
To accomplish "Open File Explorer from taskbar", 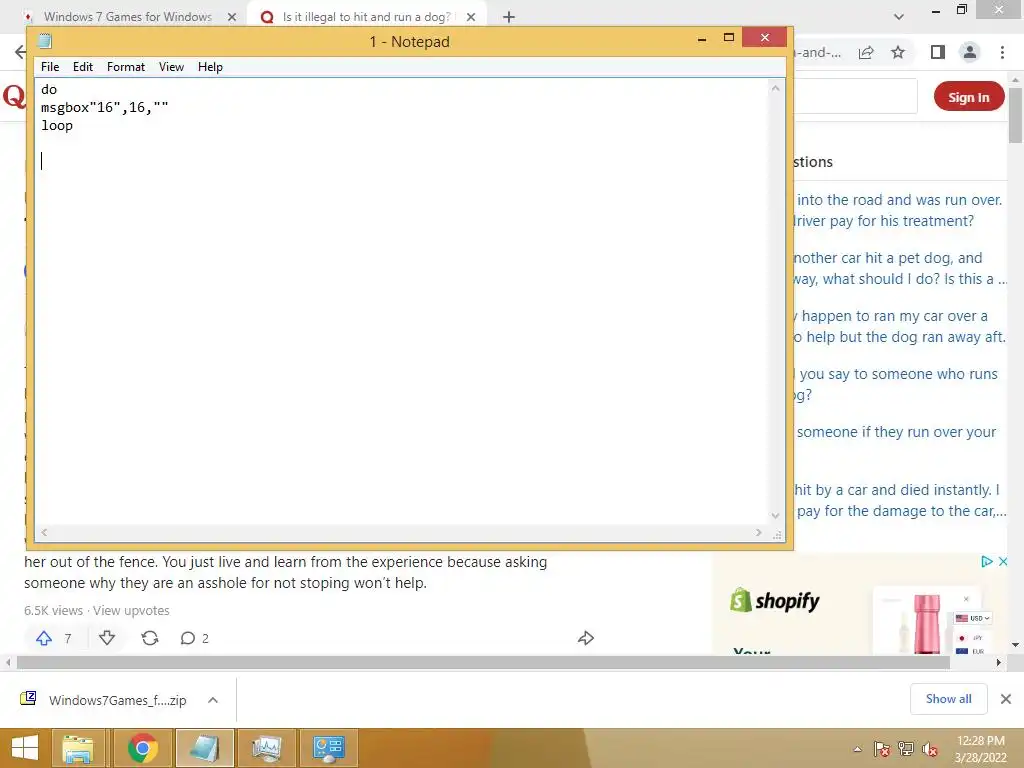I will pos(78,748).
